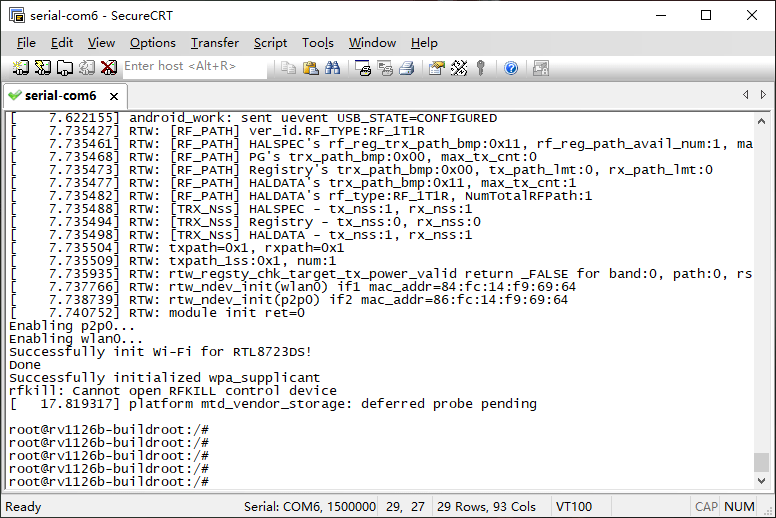Click the SecureCRT app icon in title bar

coord(17,15)
